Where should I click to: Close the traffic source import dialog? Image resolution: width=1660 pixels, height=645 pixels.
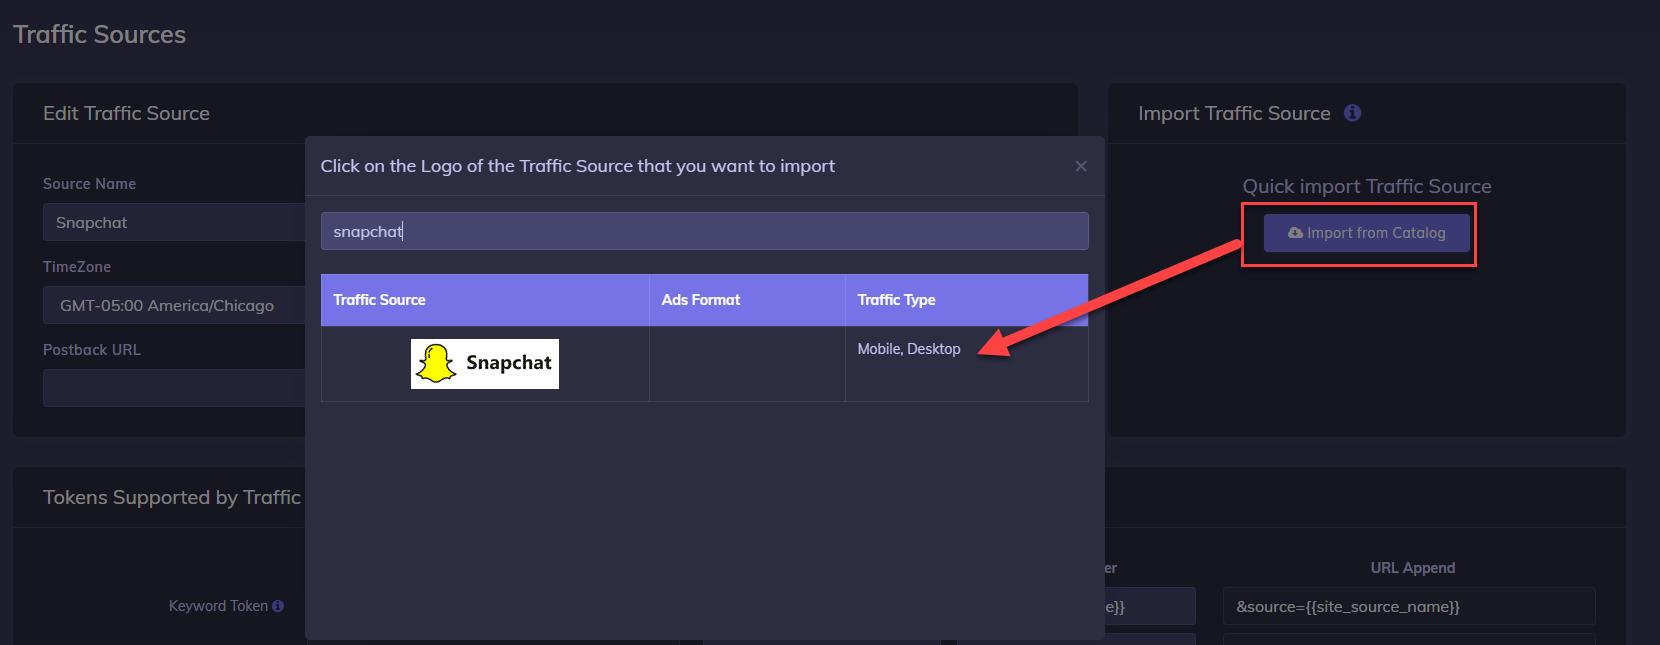(x=1081, y=166)
